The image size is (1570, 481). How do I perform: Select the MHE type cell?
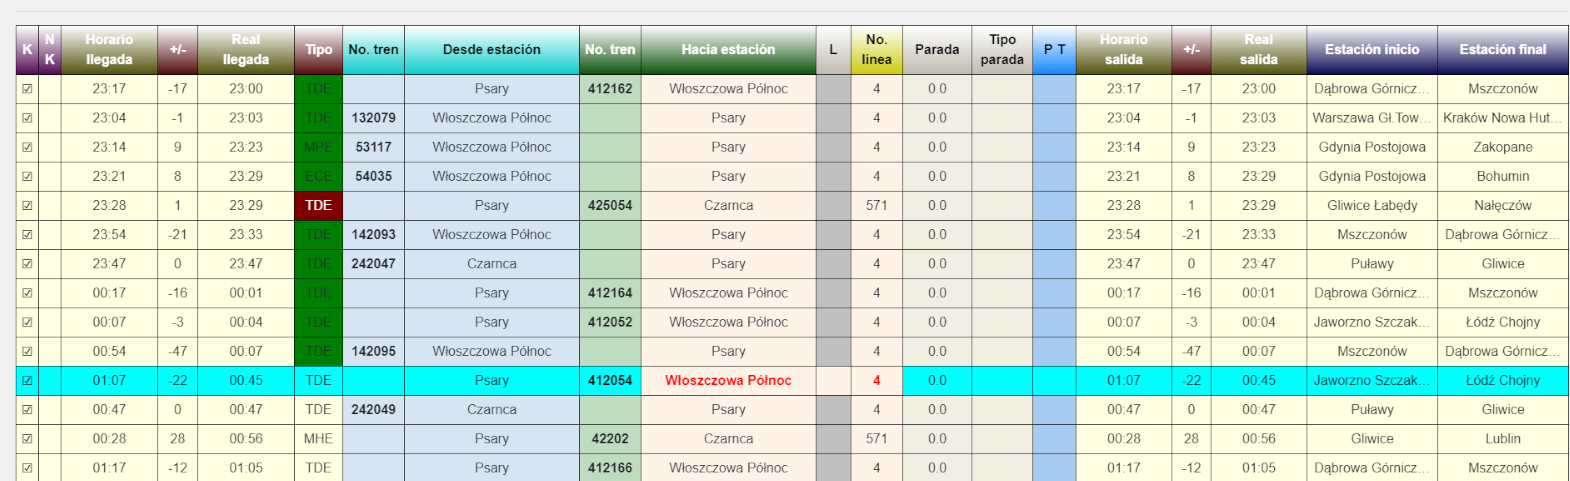[x=318, y=438]
